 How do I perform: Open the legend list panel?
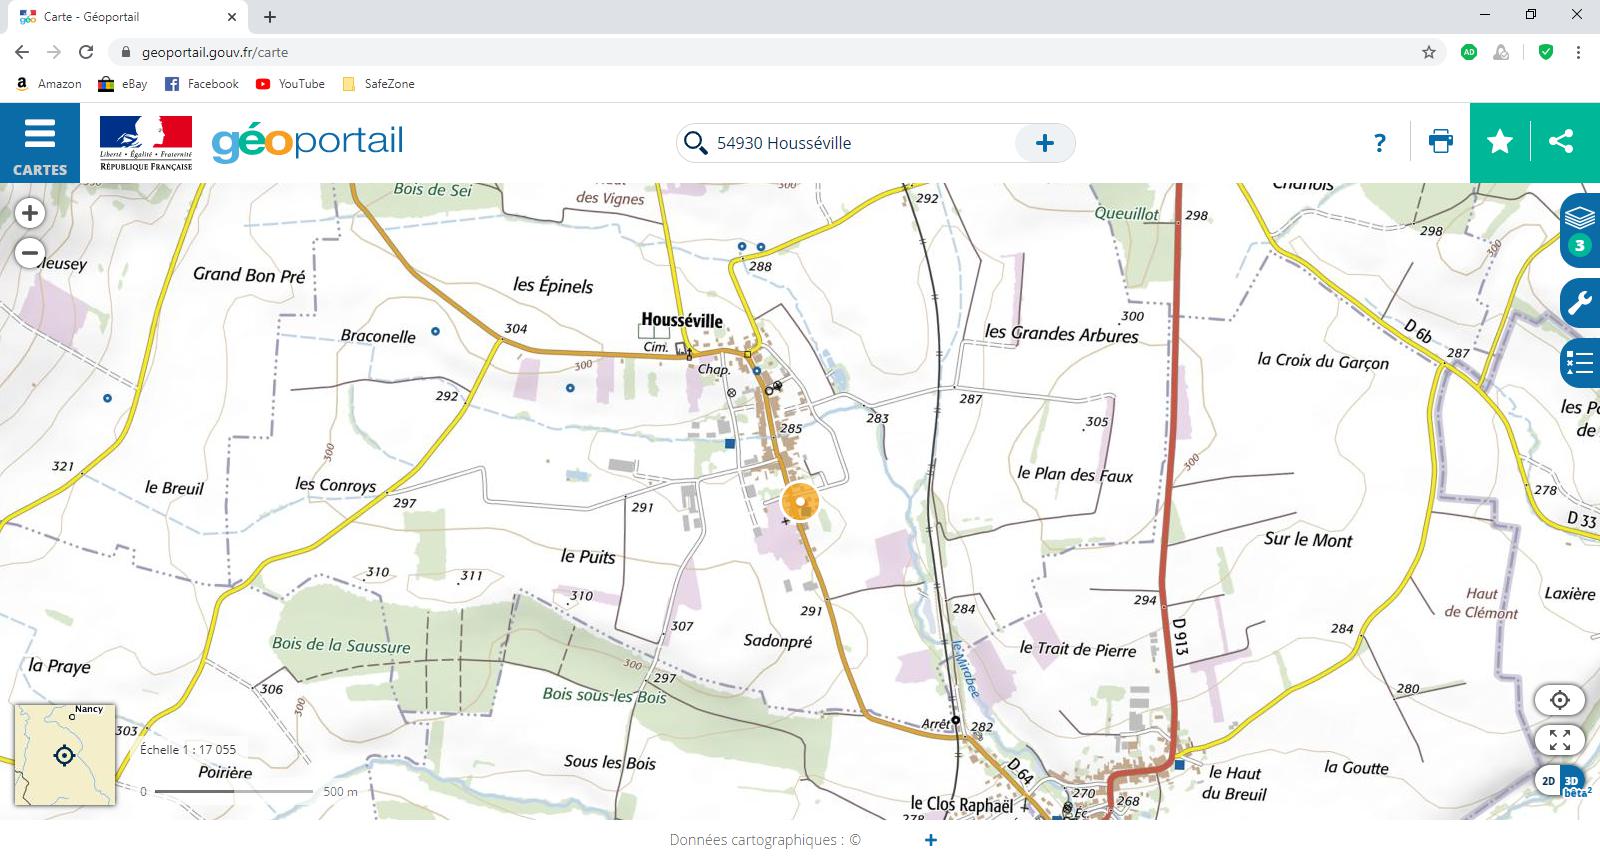[x=1581, y=363]
